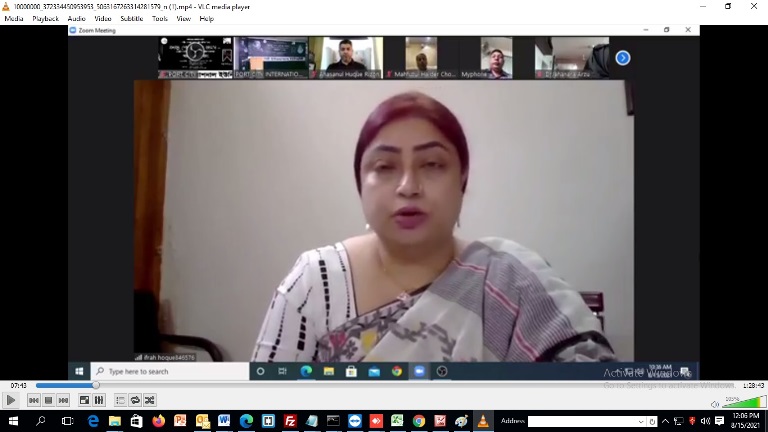Expand the Address bar dropdown arrow

tap(641, 421)
